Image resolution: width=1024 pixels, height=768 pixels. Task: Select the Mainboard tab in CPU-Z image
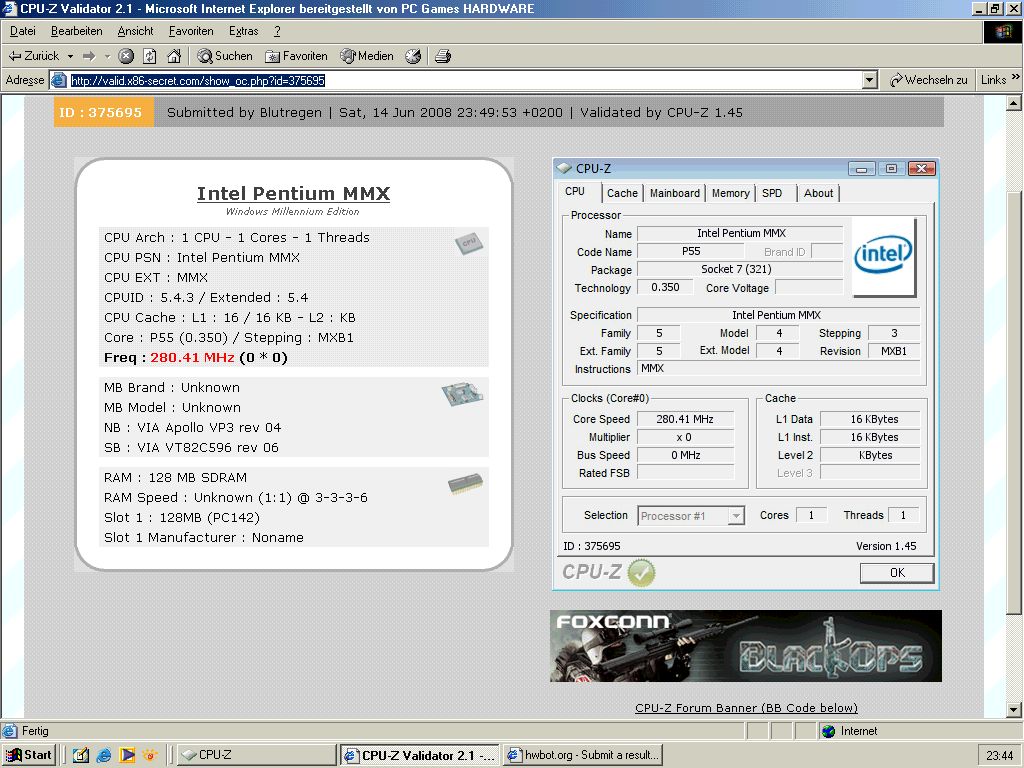(675, 193)
